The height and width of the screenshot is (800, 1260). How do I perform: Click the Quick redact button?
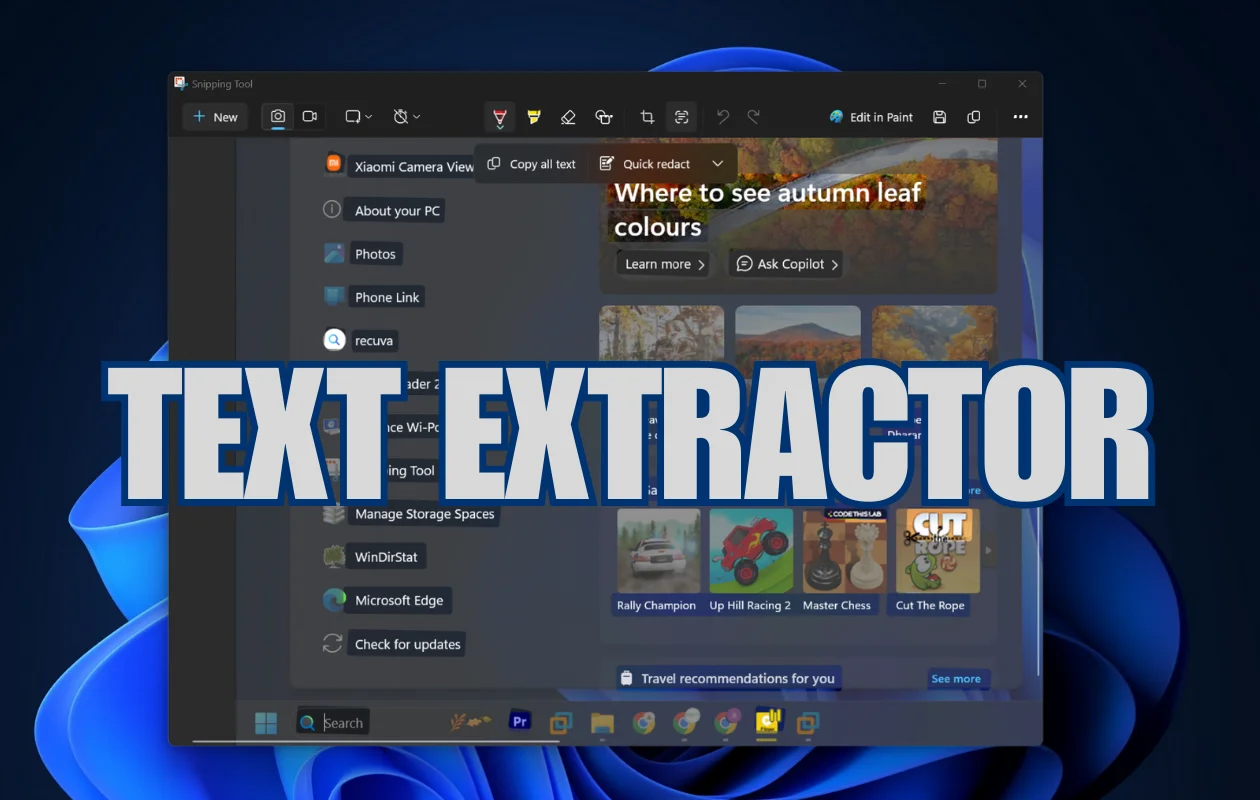[645, 164]
